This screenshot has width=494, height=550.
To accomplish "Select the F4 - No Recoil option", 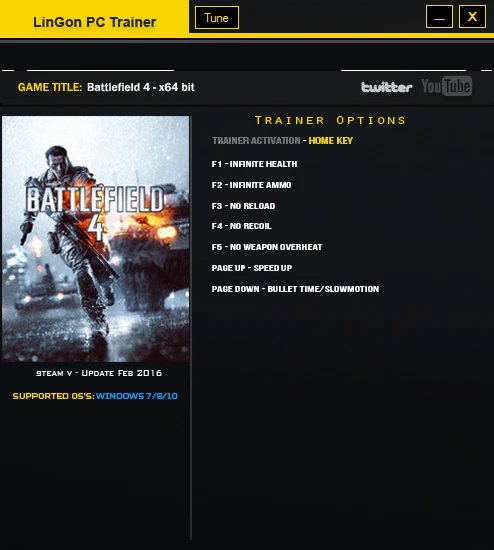I will pos(241,226).
